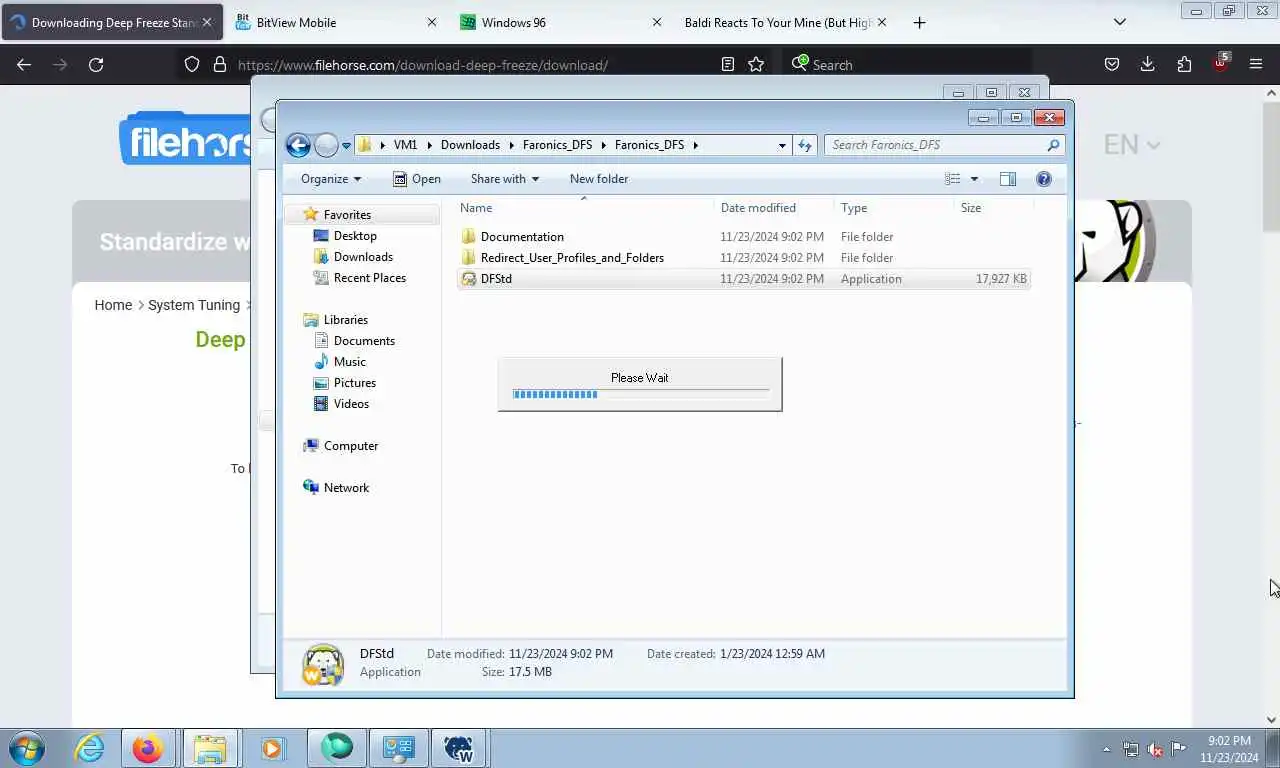Viewport: 1280px width, 768px height.
Task: Open Firefox extensions puzzle icon
Action: click(x=1184, y=64)
